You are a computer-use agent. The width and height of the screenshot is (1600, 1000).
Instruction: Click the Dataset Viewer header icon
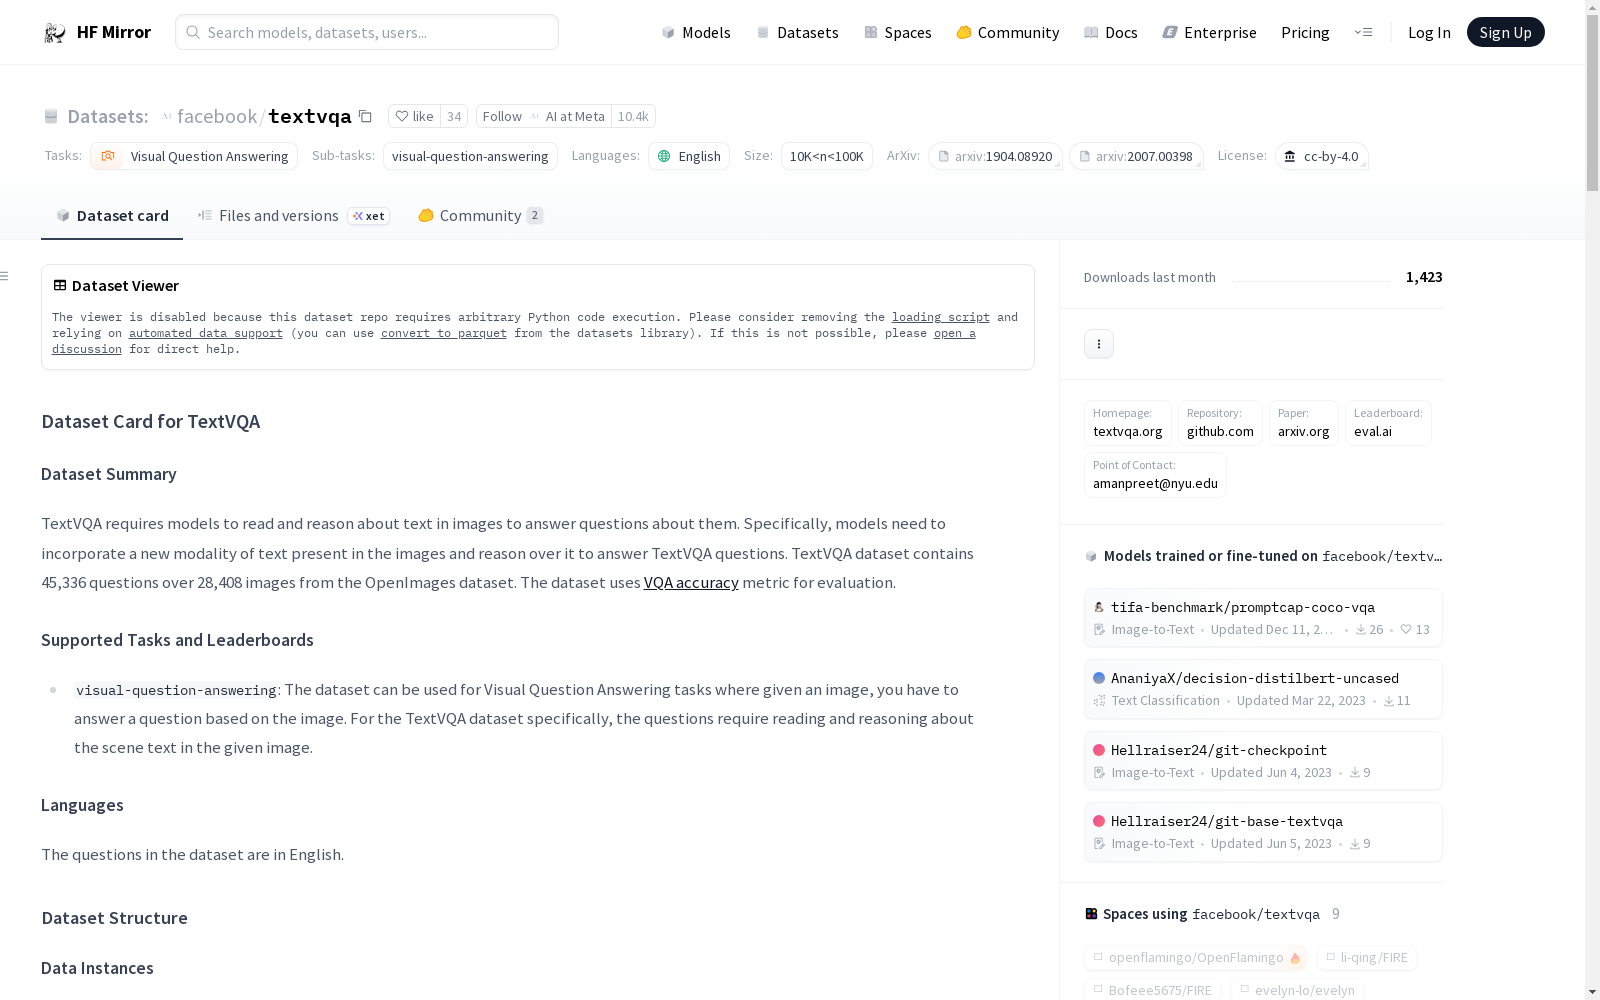[x=60, y=285]
